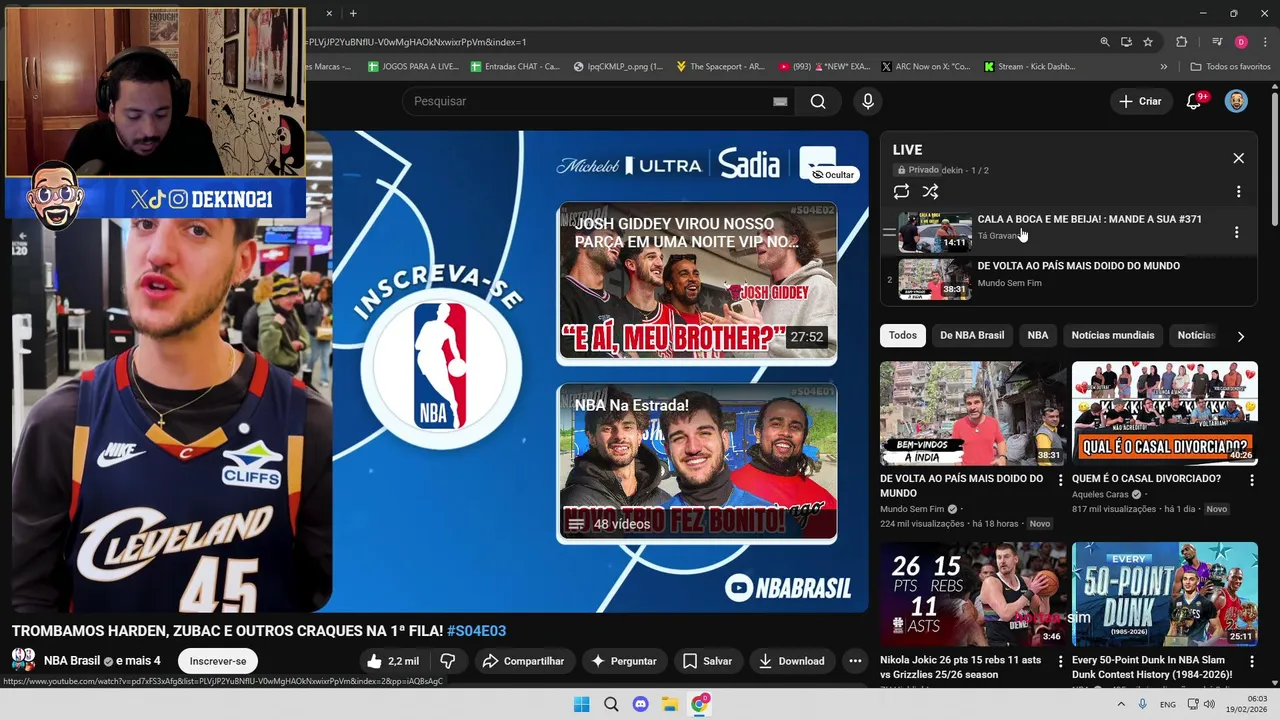Open the Chrome extensions puzzle icon
This screenshot has height=720, width=1280.
point(1182,42)
